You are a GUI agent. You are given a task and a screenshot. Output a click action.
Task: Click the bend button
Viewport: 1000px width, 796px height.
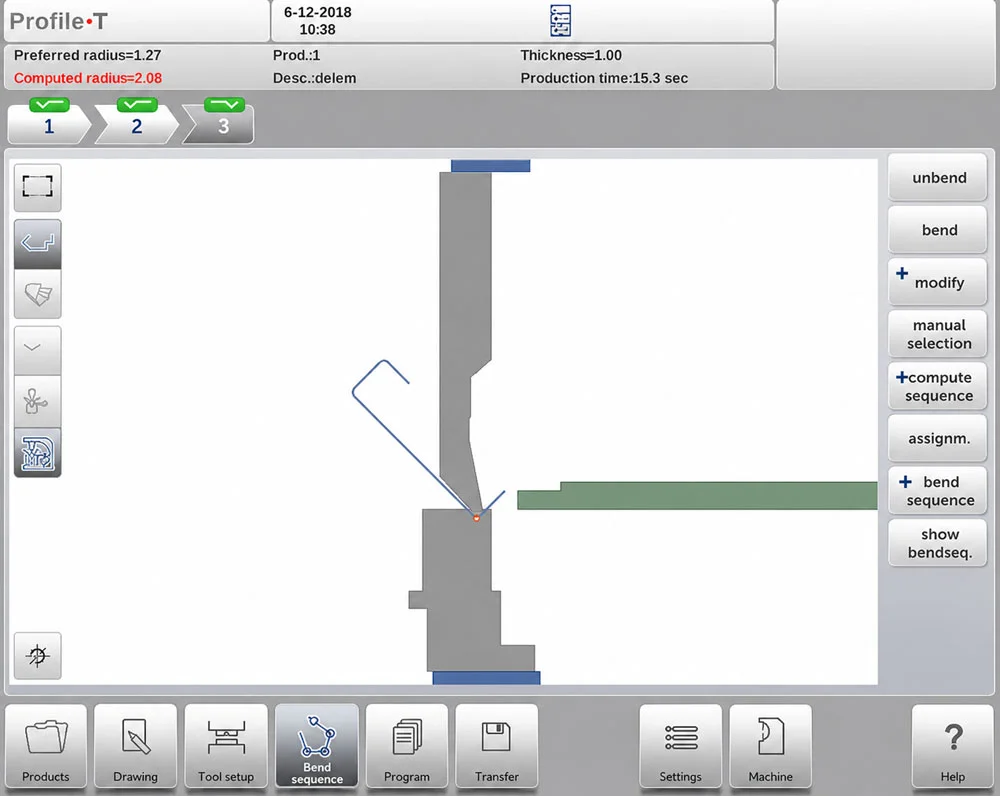[938, 230]
